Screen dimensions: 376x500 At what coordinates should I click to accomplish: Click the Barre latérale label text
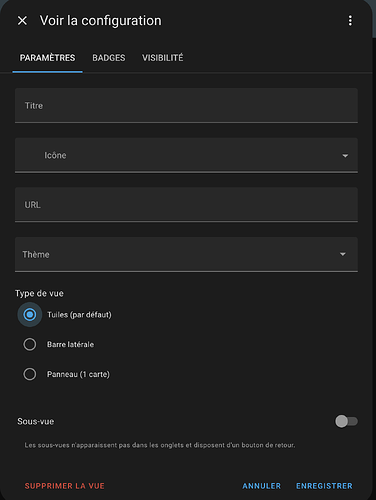[70, 344]
